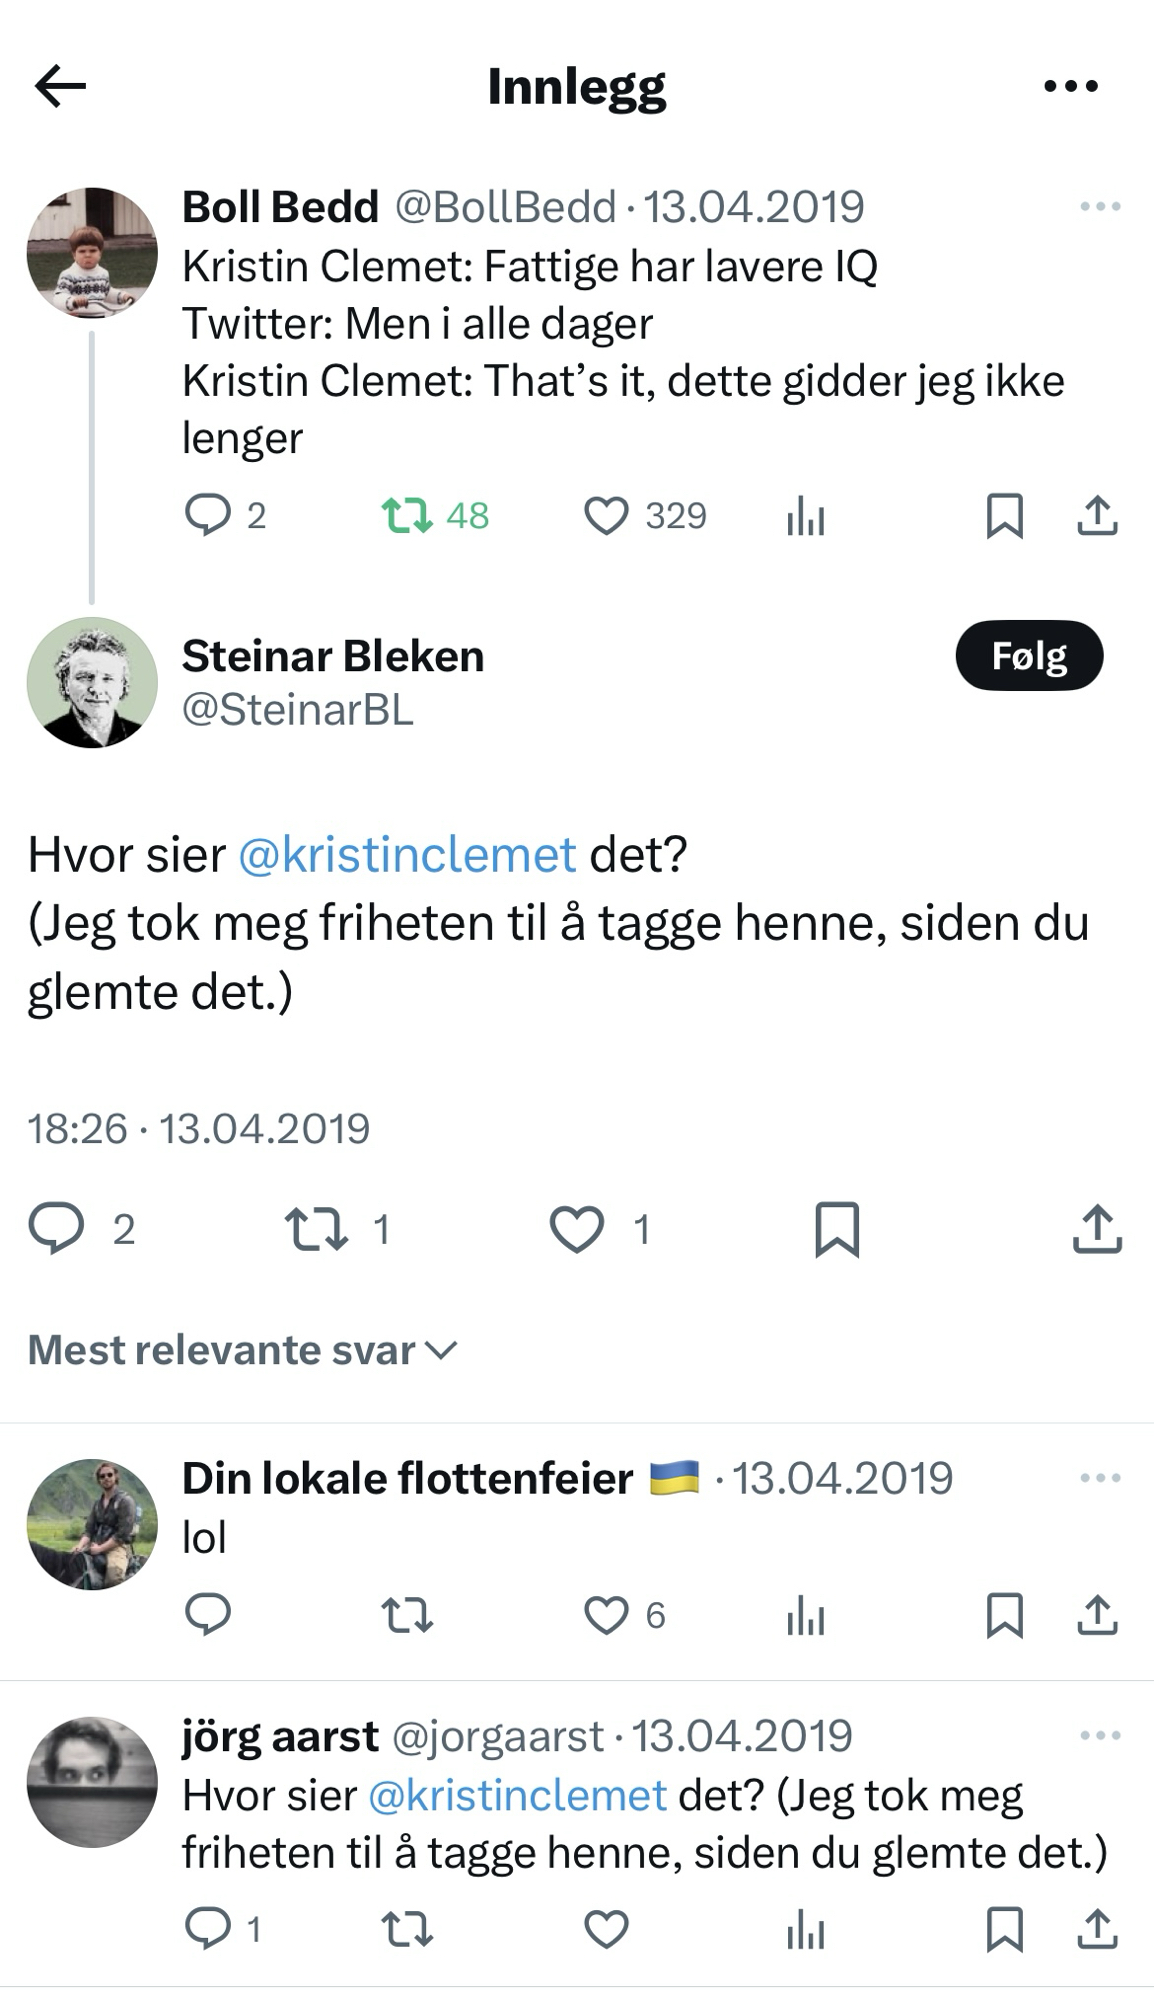Share Boll Bedd's post

(1097, 516)
